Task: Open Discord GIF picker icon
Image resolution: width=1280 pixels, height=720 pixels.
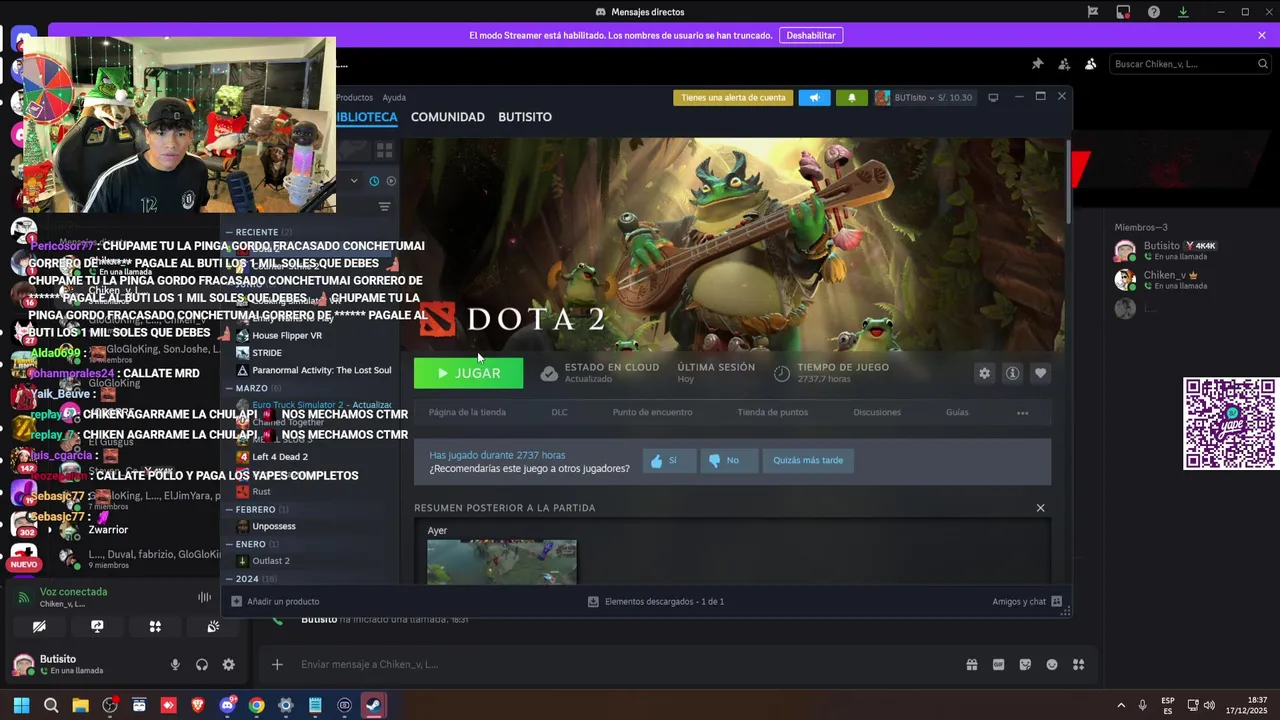Action: click(998, 664)
